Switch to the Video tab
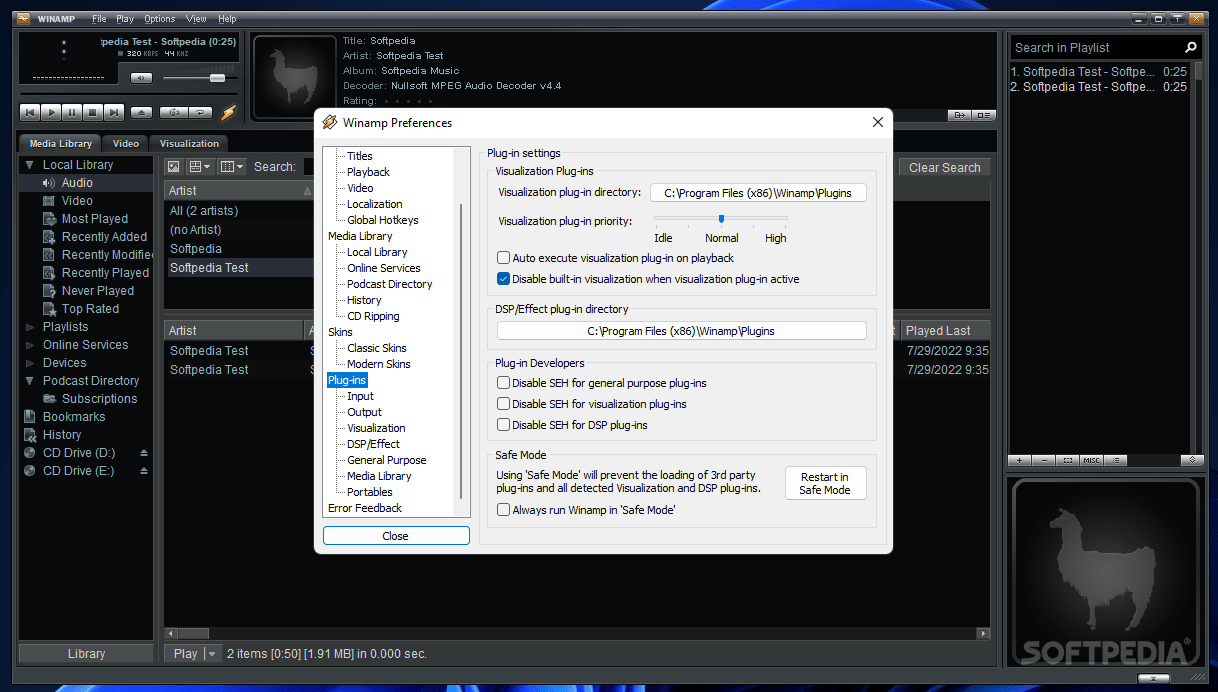The height and width of the screenshot is (692, 1218). pyautogui.click(x=126, y=144)
